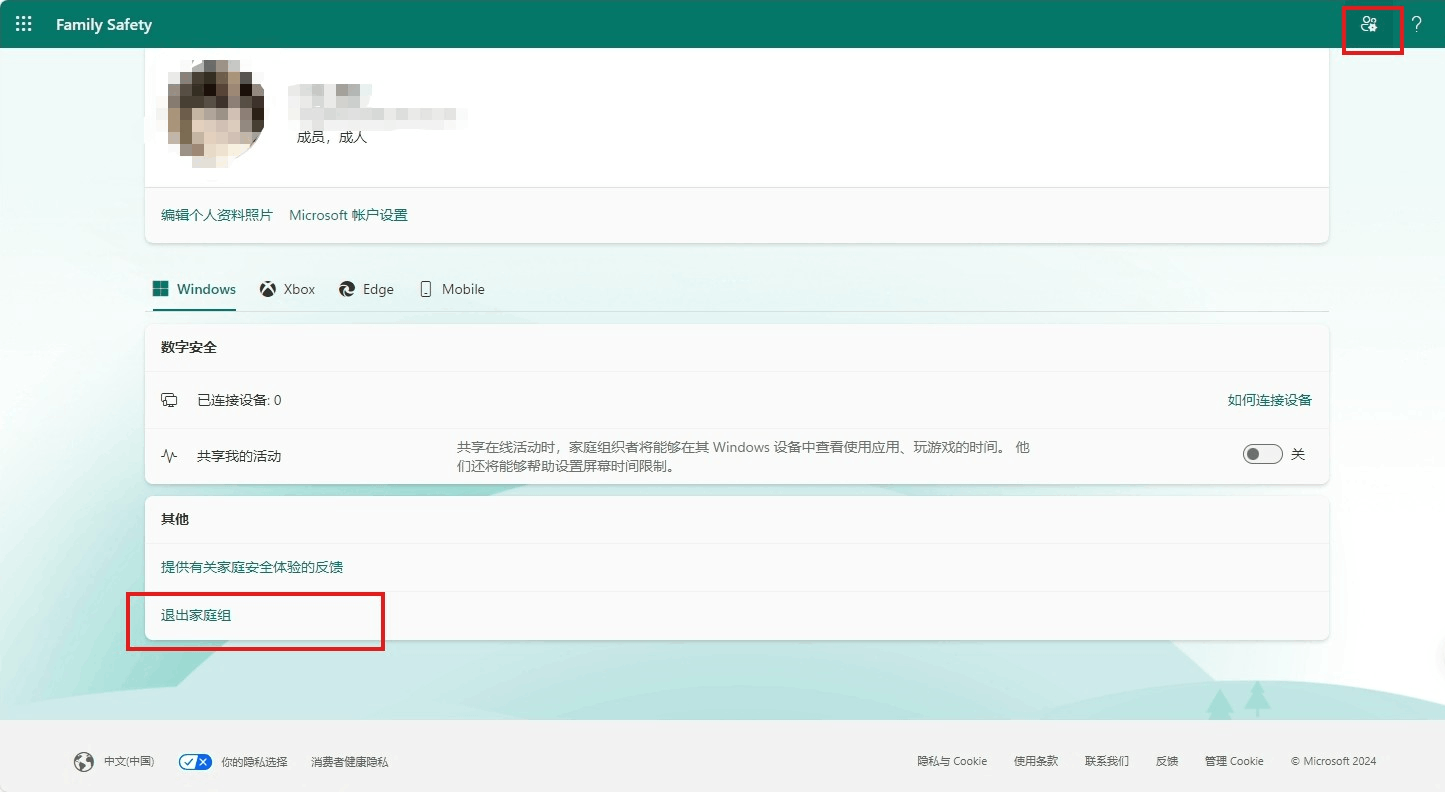The height and width of the screenshot is (792, 1445).
Task: Click 中文(中国) language selector
Action: point(129,762)
